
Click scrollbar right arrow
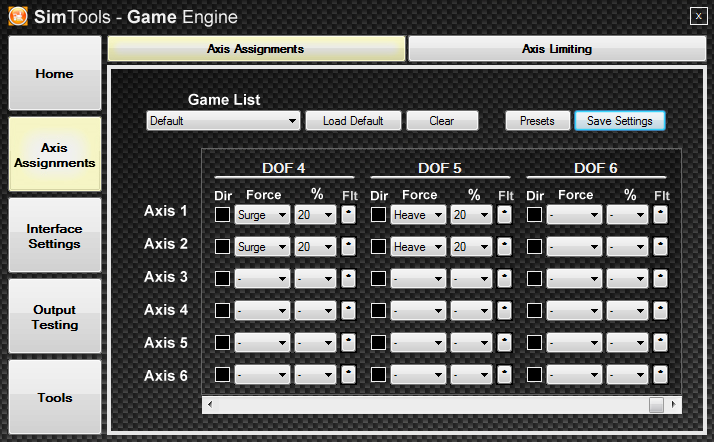tap(675, 405)
